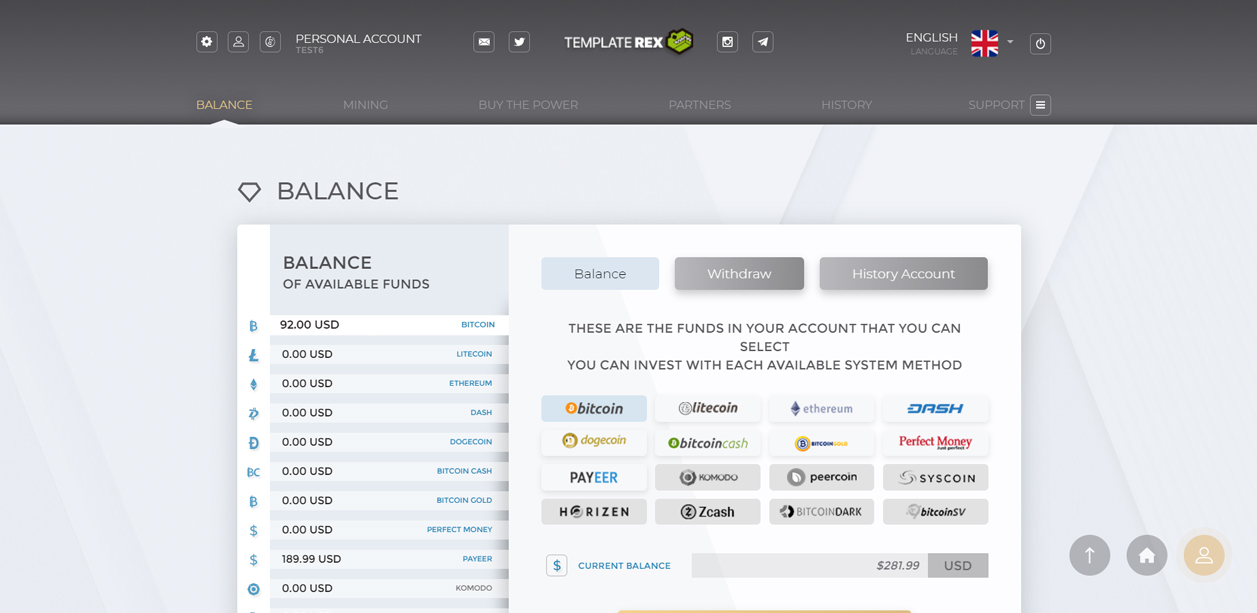Select the Horizen payment method button

pos(594,512)
